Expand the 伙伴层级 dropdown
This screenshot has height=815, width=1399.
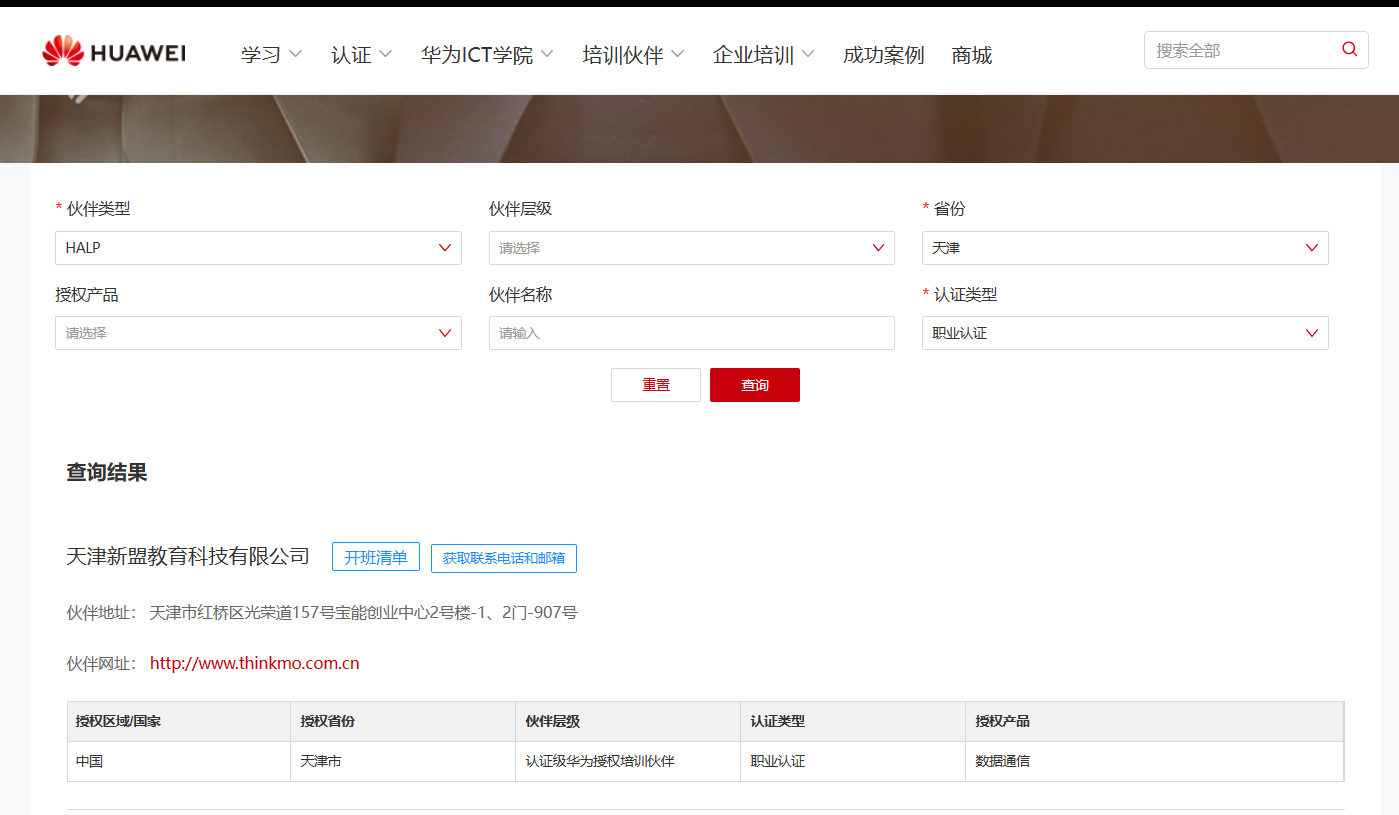691,248
